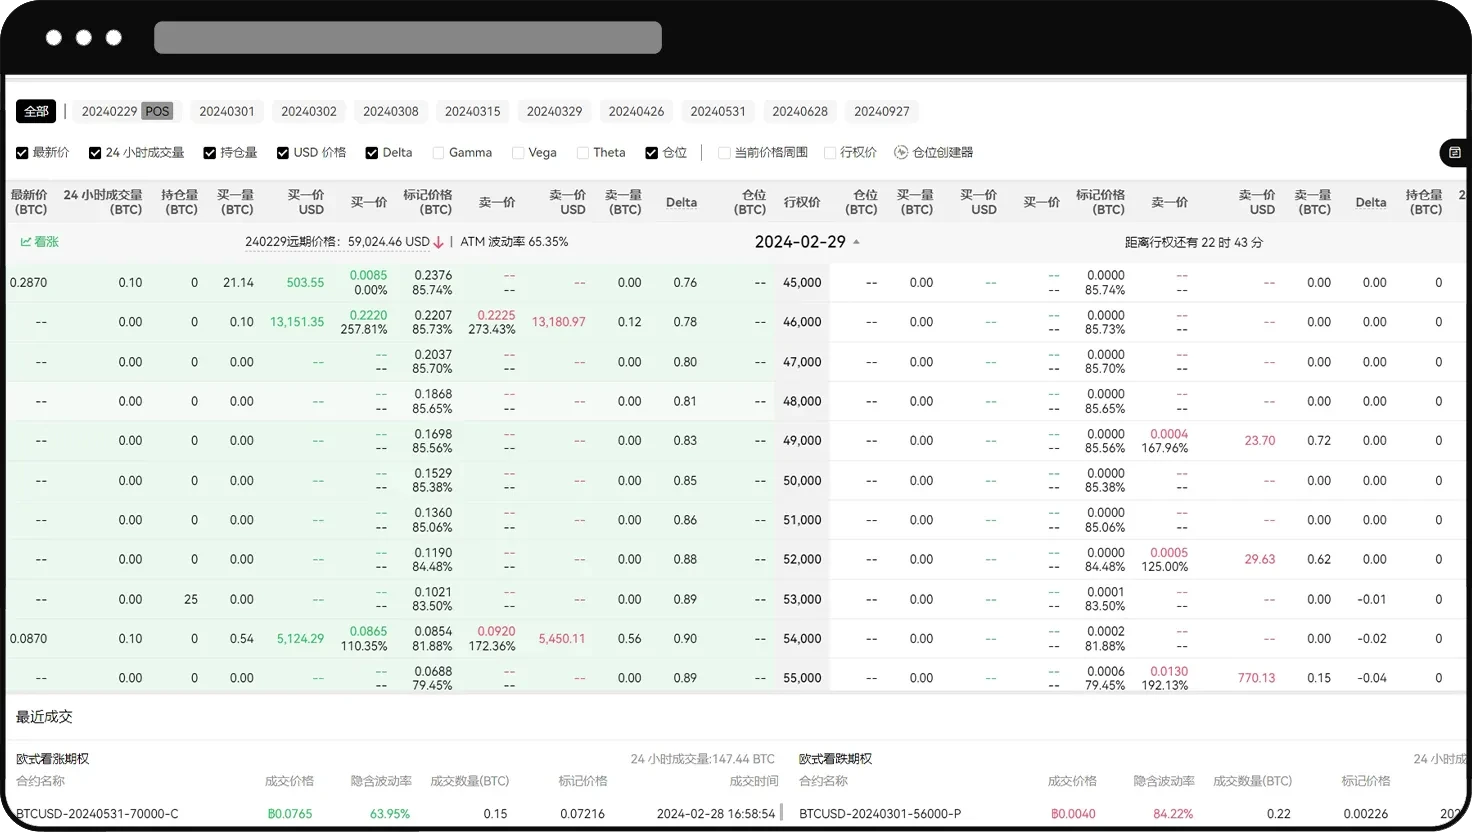Image resolution: width=1472 pixels, height=832 pixels.
Task: Enable the 行权价 checkbox
Action: pyautogui.click(x=830, y=153)
